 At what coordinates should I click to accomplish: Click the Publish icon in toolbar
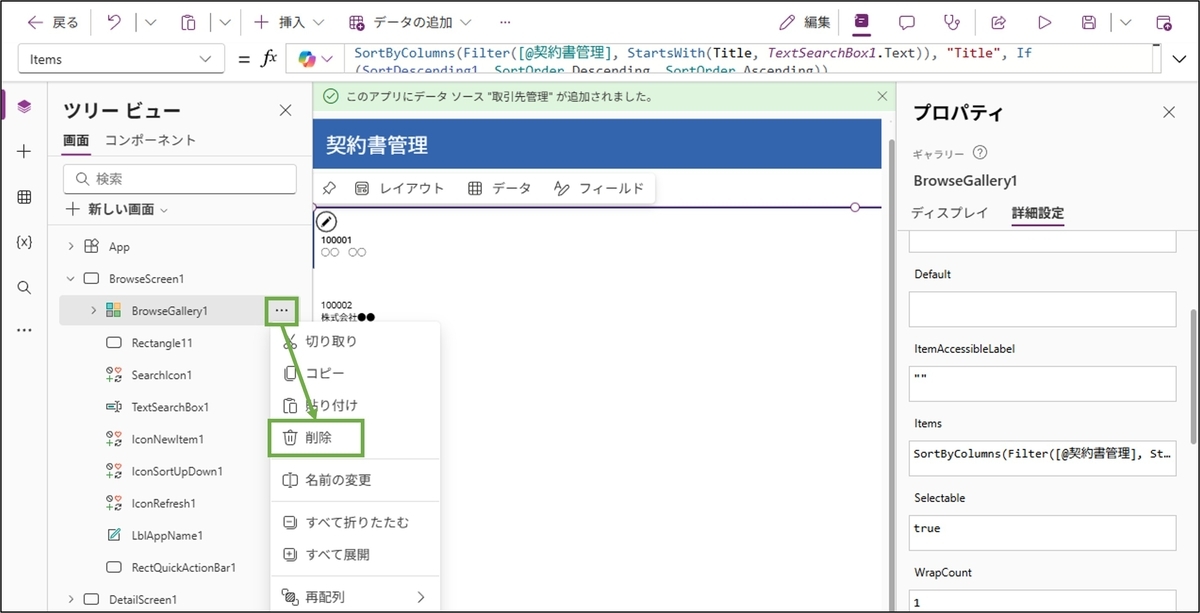click(x=1163, y=22)
